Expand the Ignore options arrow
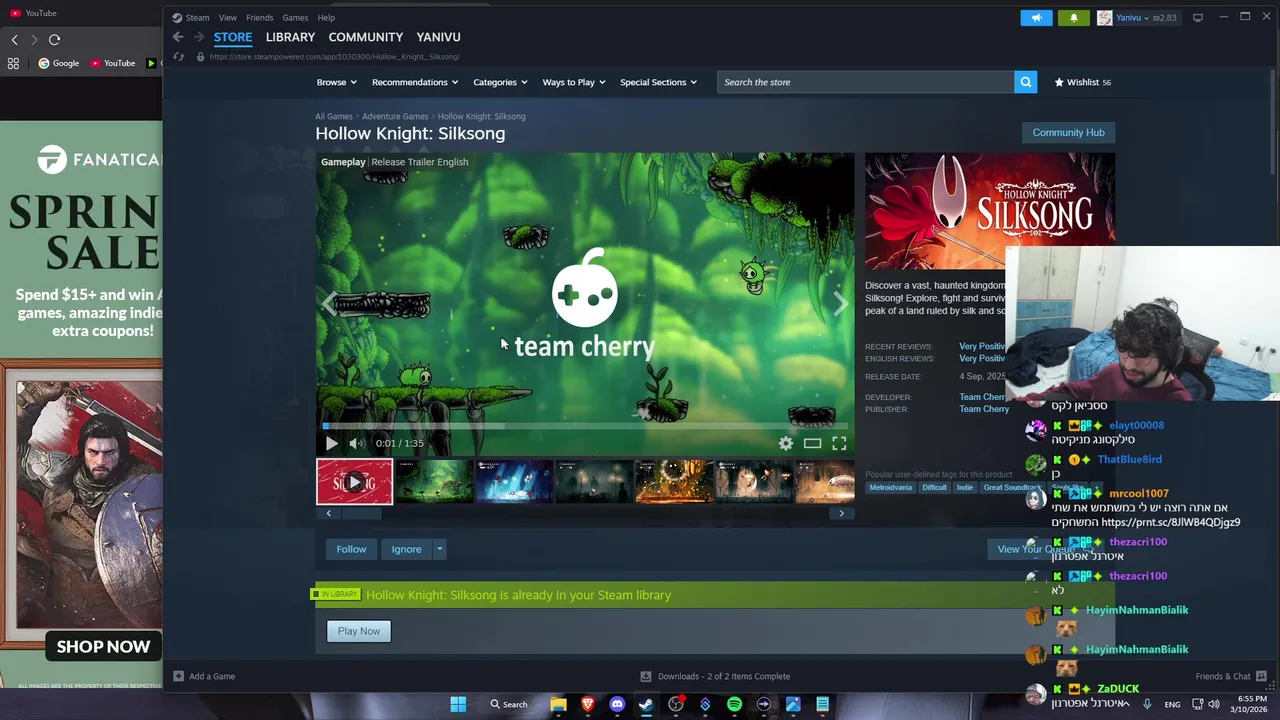 click(439, 549)
